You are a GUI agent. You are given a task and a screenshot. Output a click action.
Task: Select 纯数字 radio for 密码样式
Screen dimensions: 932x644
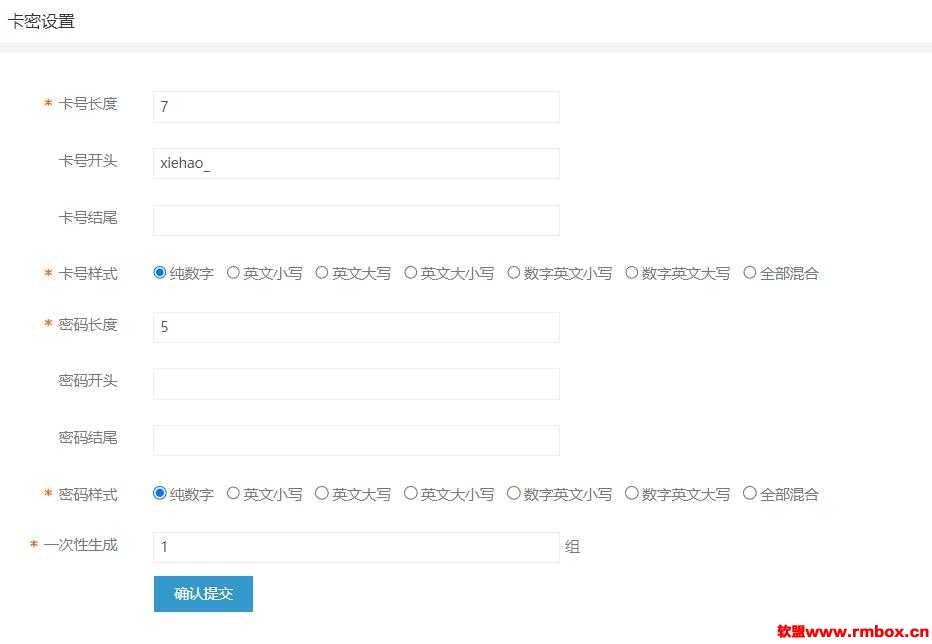[159, 493]
